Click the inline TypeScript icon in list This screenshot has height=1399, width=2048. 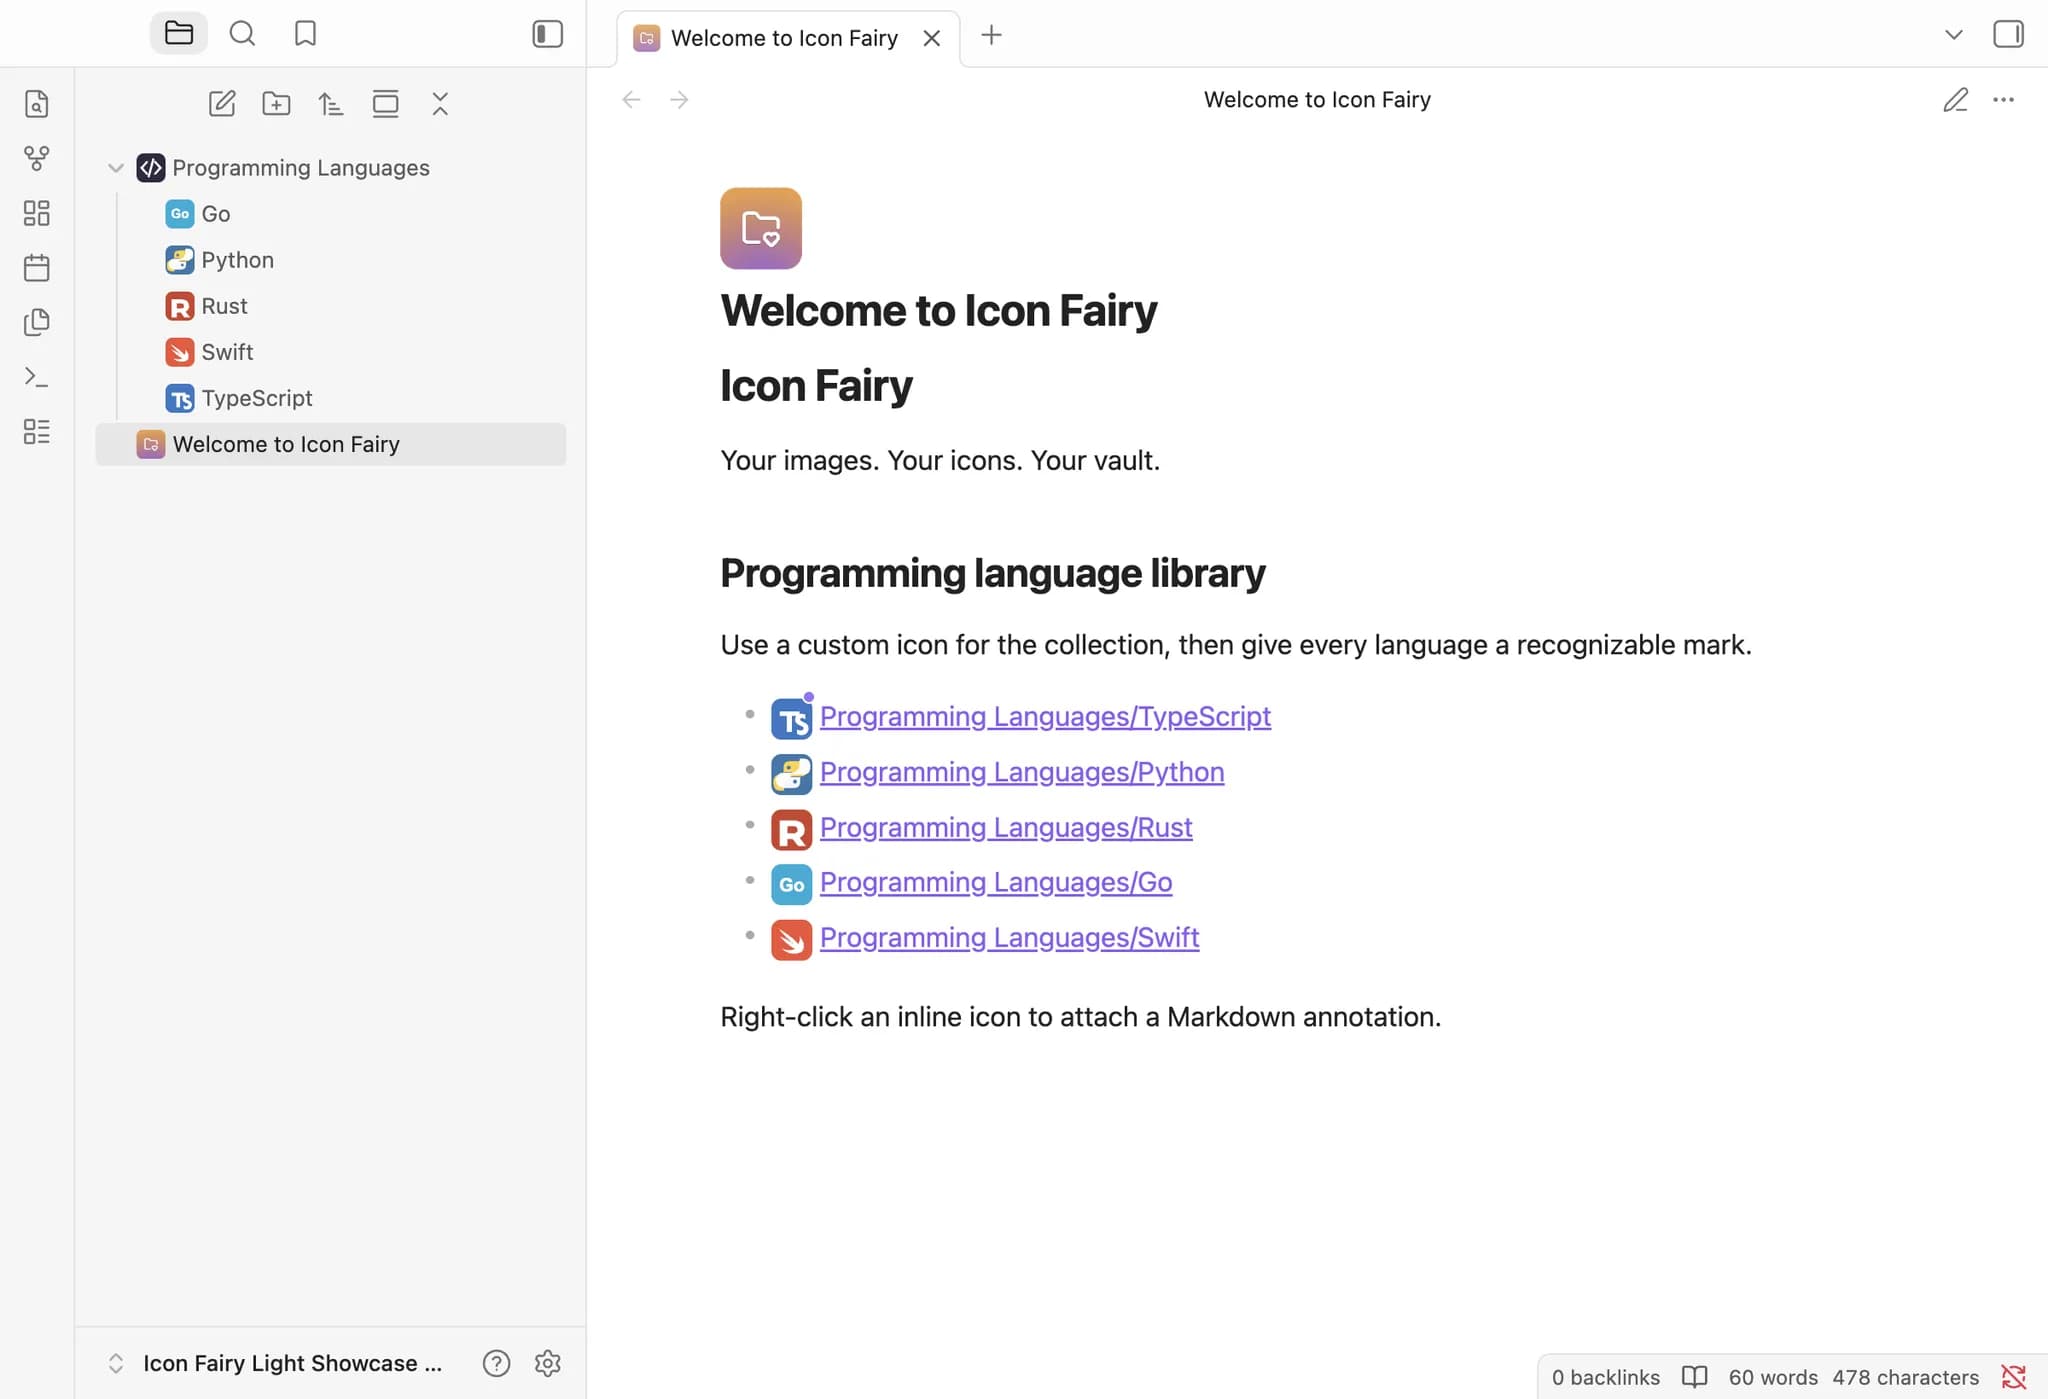coord(791,719)
